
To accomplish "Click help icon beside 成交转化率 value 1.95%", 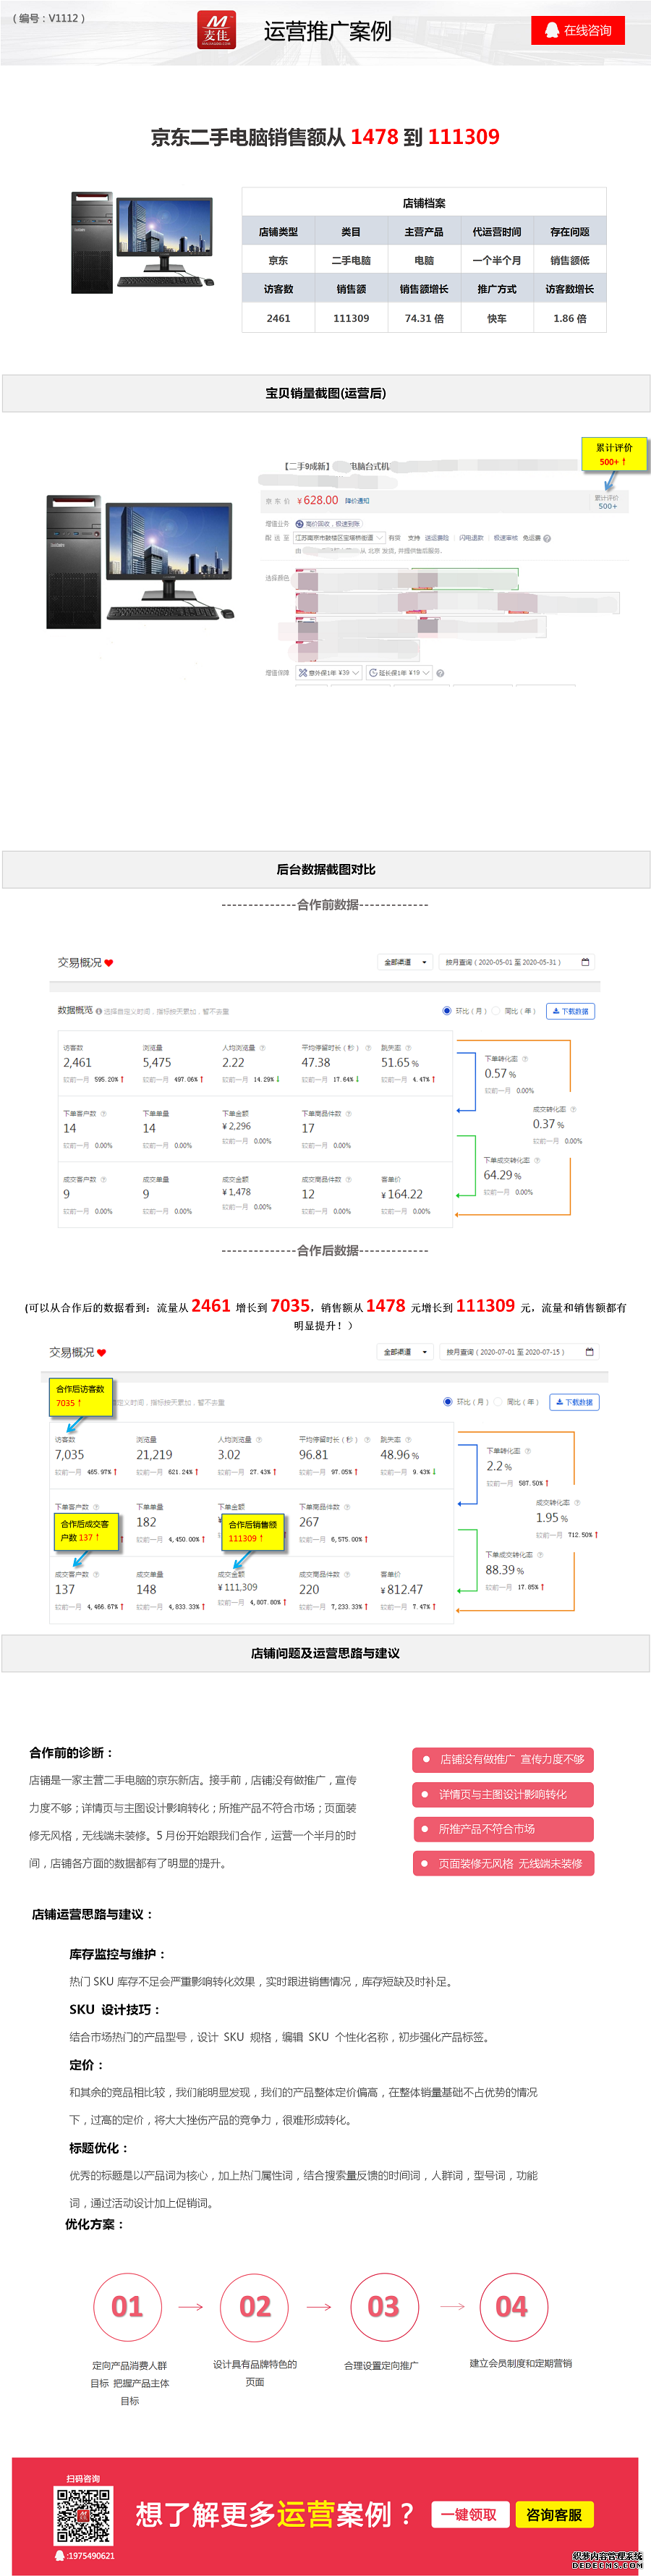I will [577, 1502].
